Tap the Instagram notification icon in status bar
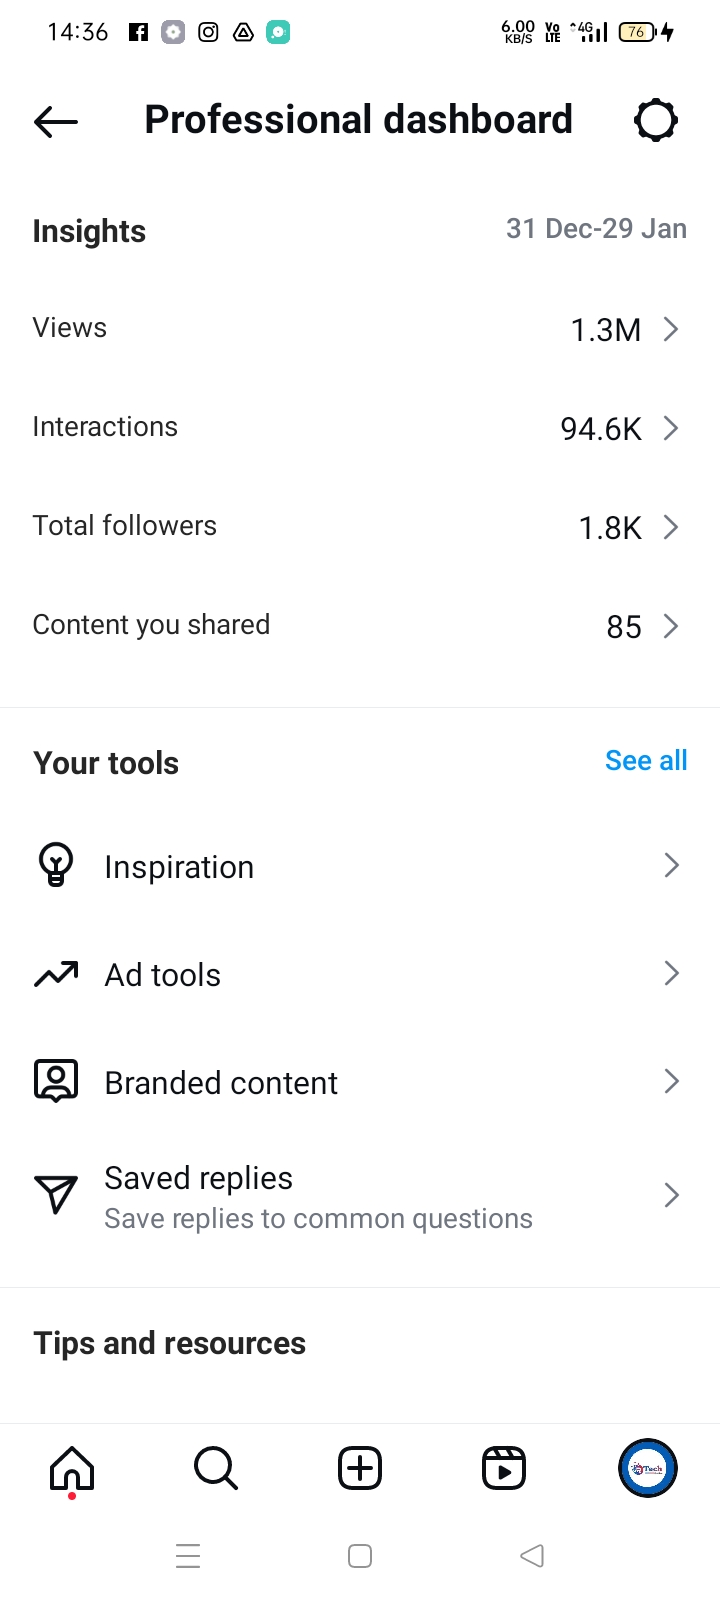The image size is (720, 1600). coord(208,32)
